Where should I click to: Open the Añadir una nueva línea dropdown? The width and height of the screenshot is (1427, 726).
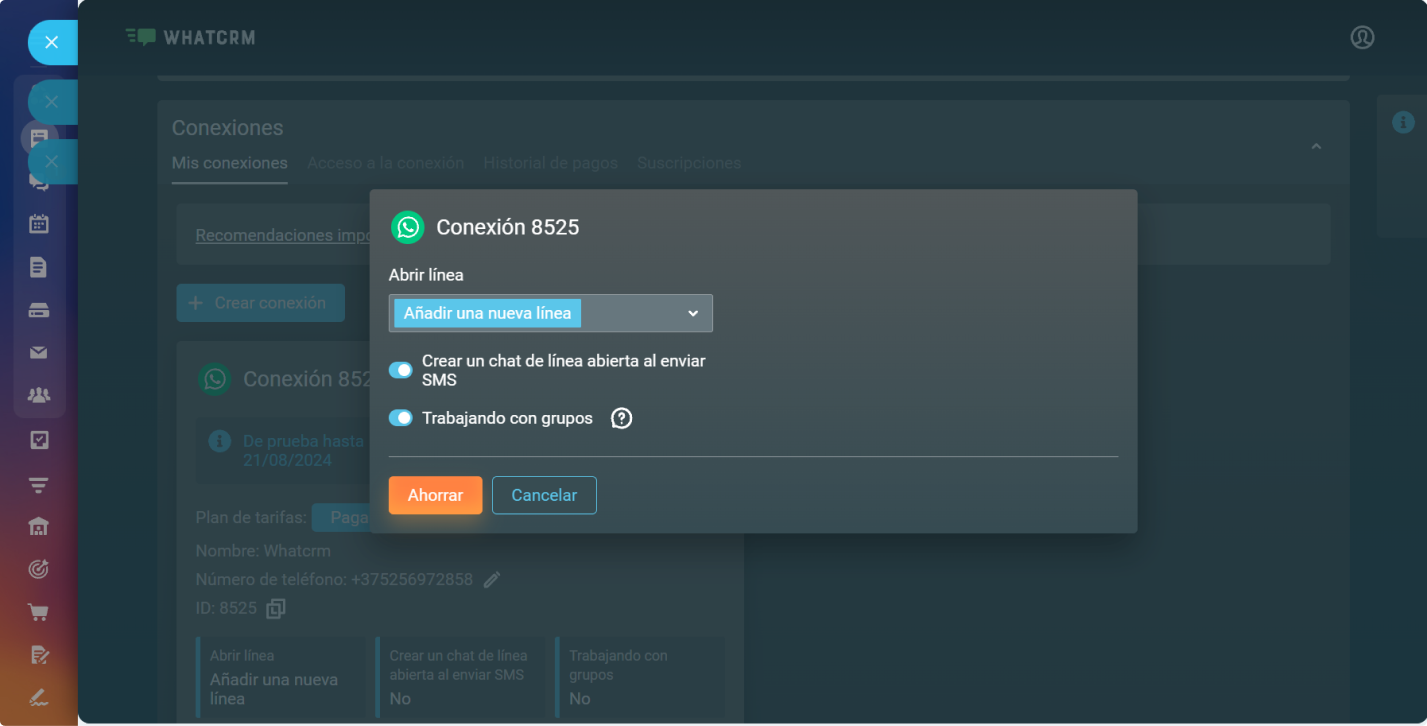tap(551, 313)
